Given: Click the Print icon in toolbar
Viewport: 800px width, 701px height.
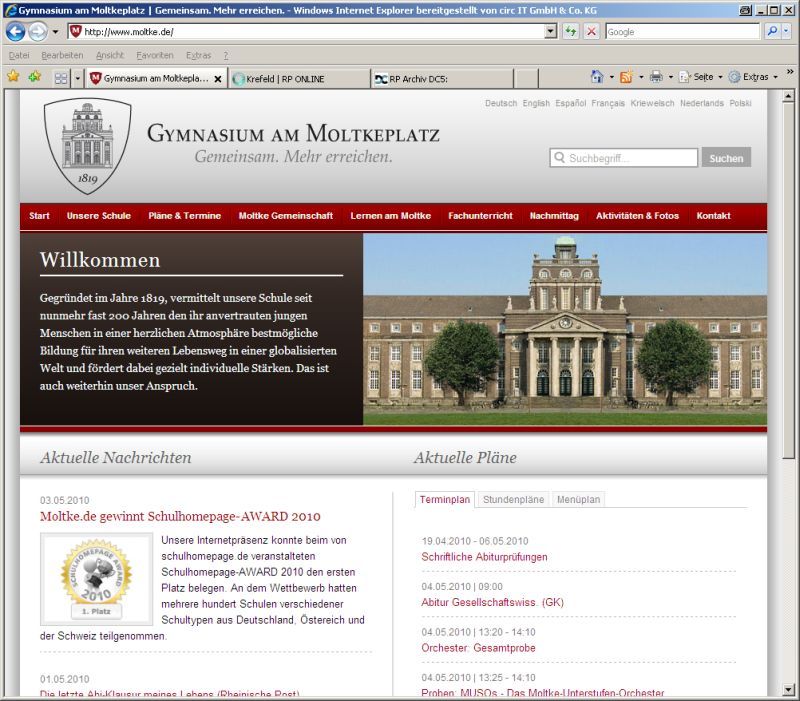Looking at the screenshot, I should click(656, 77).
